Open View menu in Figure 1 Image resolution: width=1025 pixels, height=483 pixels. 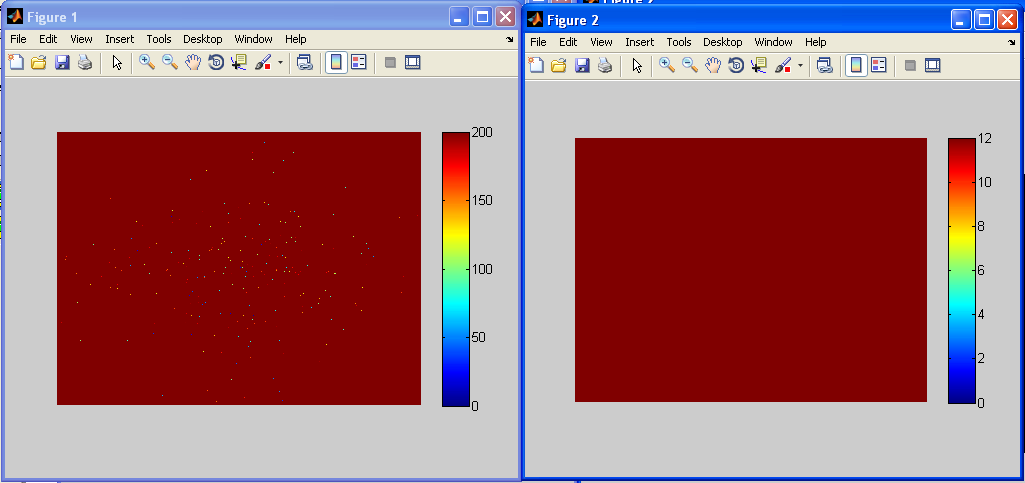[82, 39]
